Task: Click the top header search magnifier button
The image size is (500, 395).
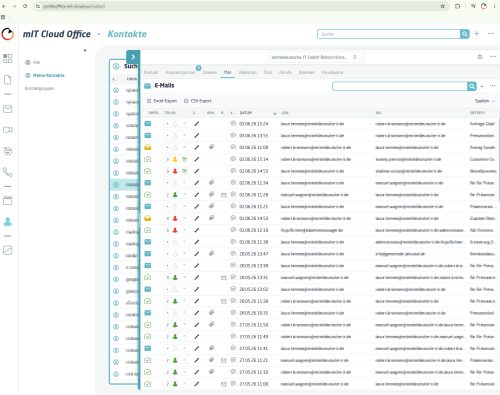Action: pyautogui.click(x=465, y=34)
